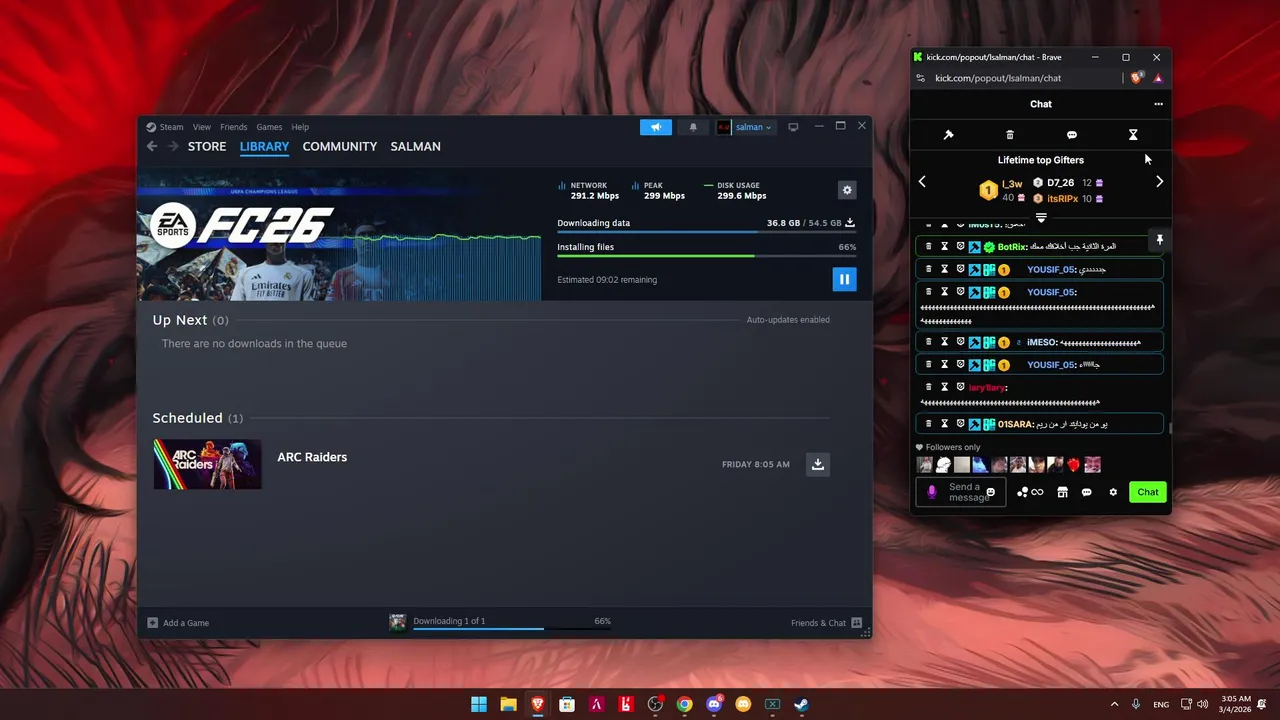Click Downloading 1 of 1 status
Screen dimensions: 1280x720
[x=449, y=621]
